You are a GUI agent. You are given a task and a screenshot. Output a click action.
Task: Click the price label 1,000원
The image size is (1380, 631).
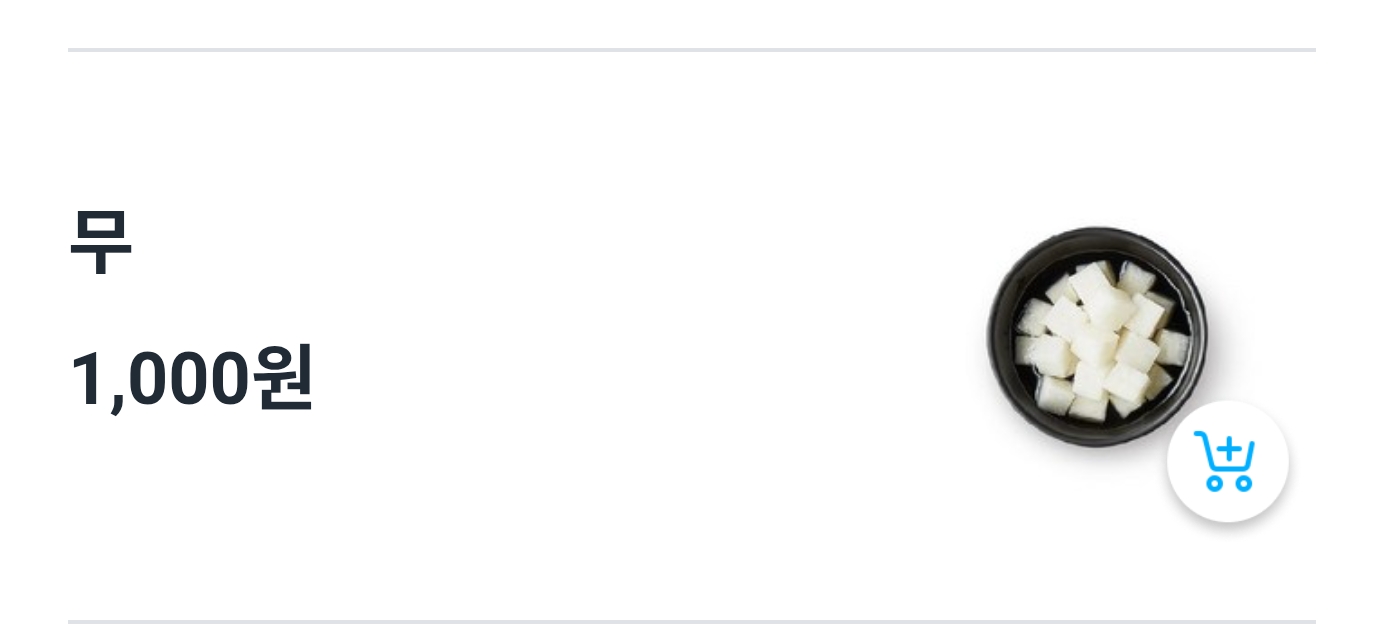191,379
